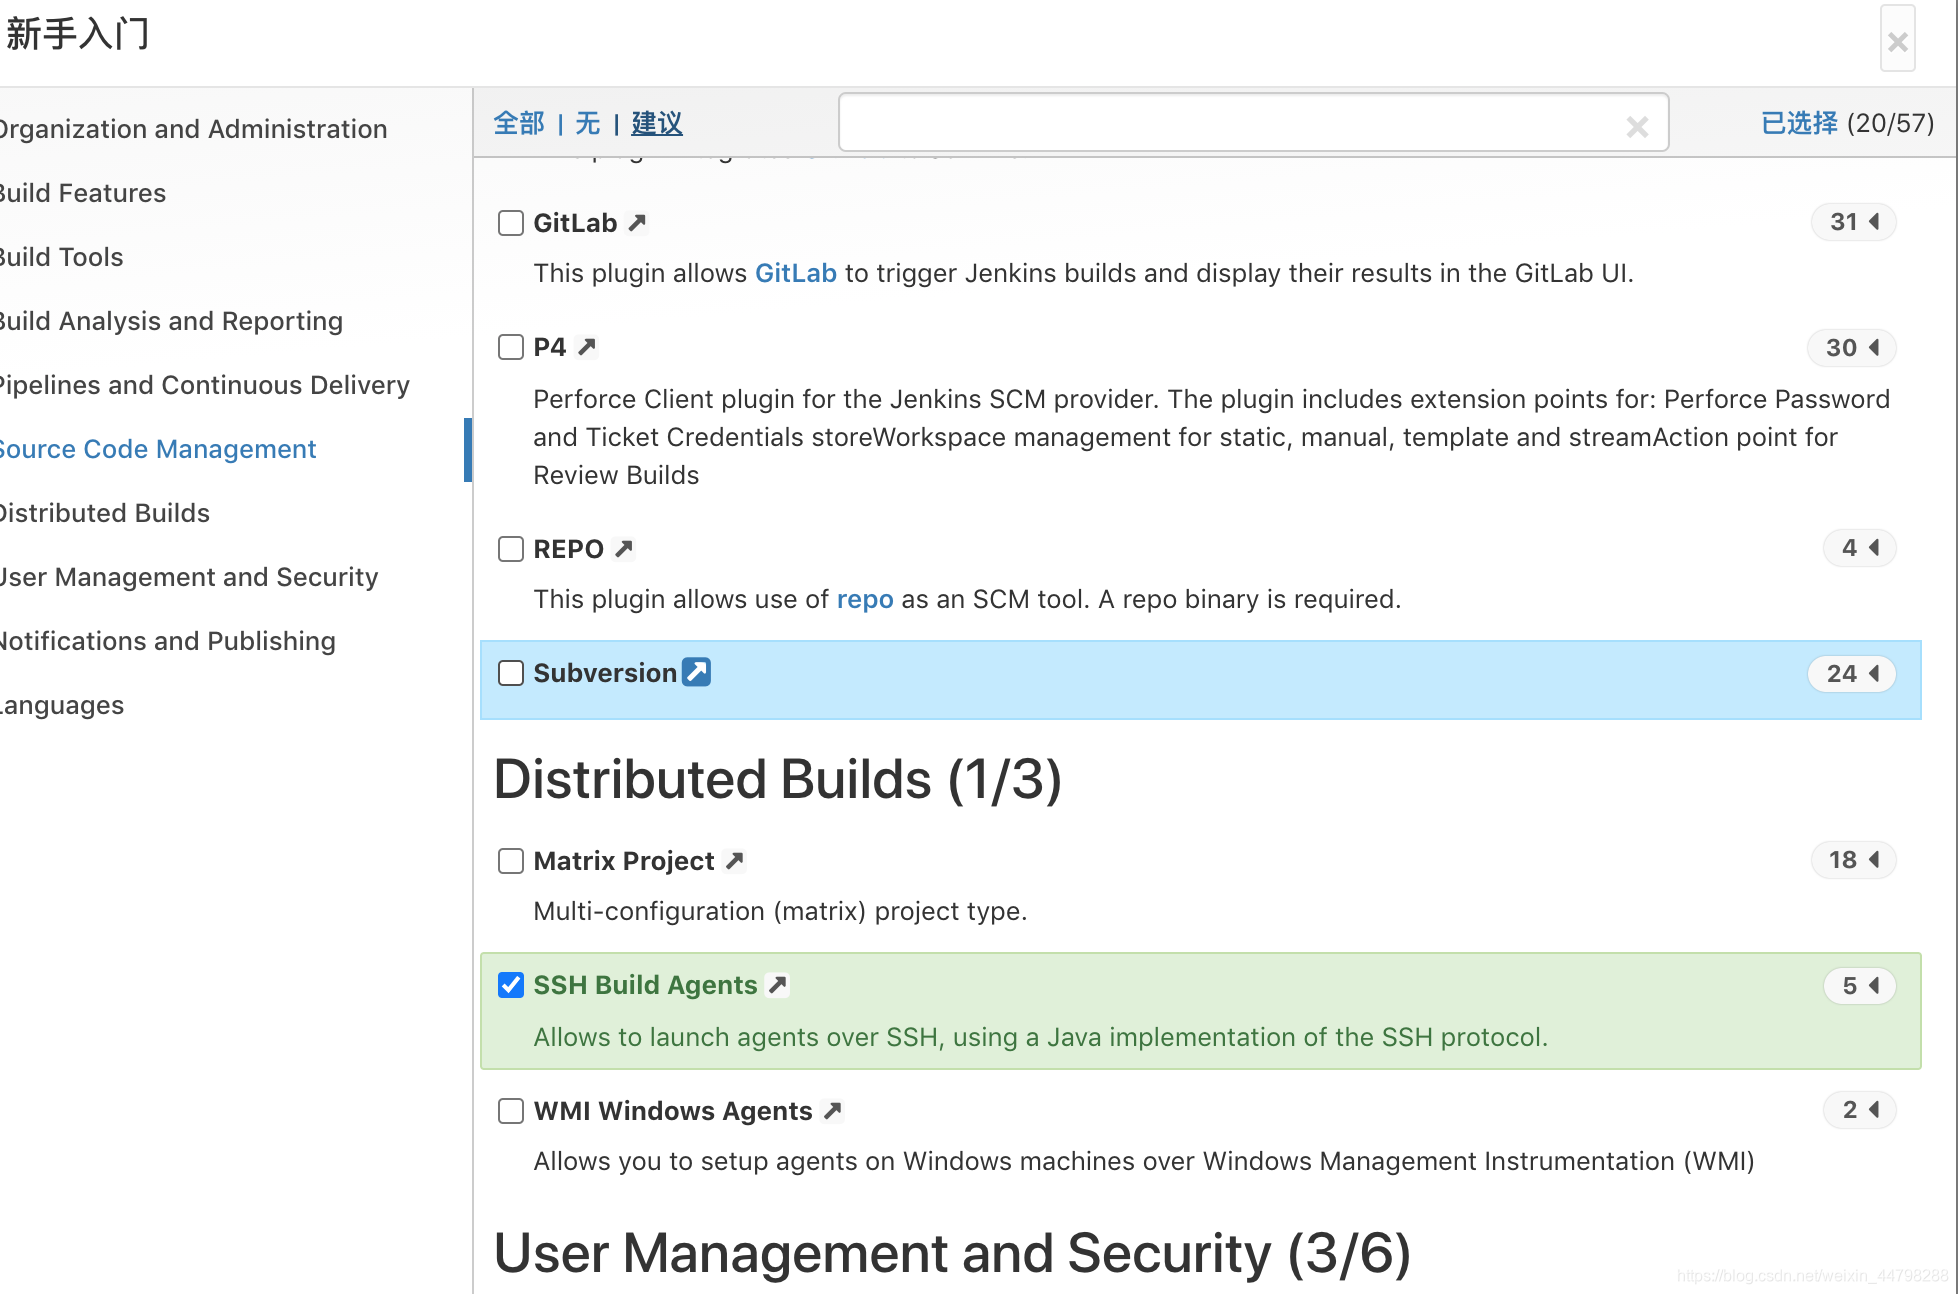The image size is (1958, 1294).
Task: Check the Subversion plugin checkbox
Action: pyautogui.click(x=511, y=673)
